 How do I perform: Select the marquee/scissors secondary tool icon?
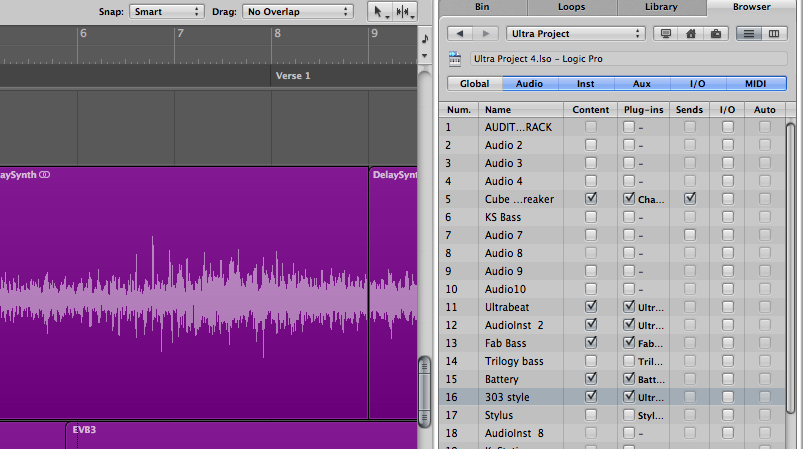point(405,12)
